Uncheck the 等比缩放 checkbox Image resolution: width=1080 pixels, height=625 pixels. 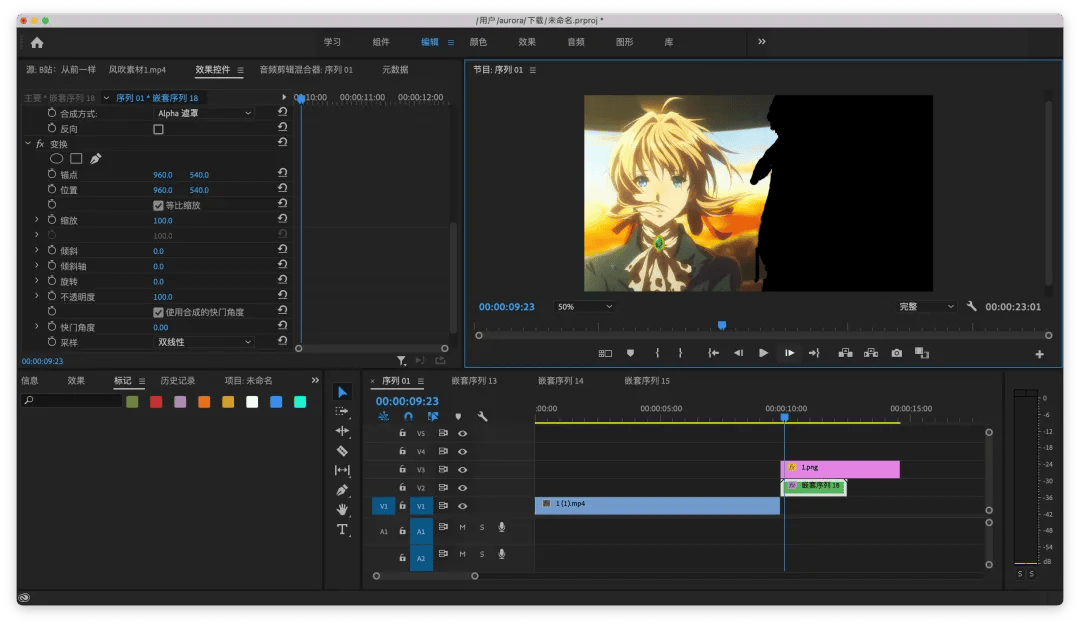[158, 205]
